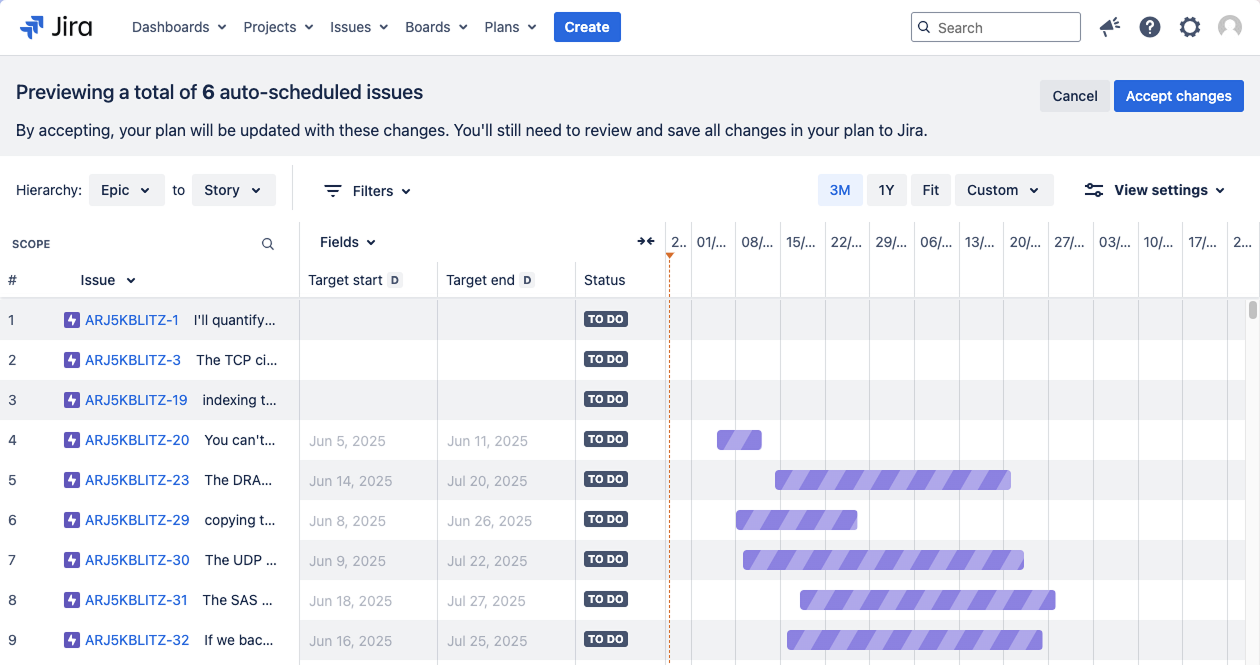The width and height of the screenshot is (1260, 665).
Task: Open the View settings dropdown
Action: (x=1155, y=190)
